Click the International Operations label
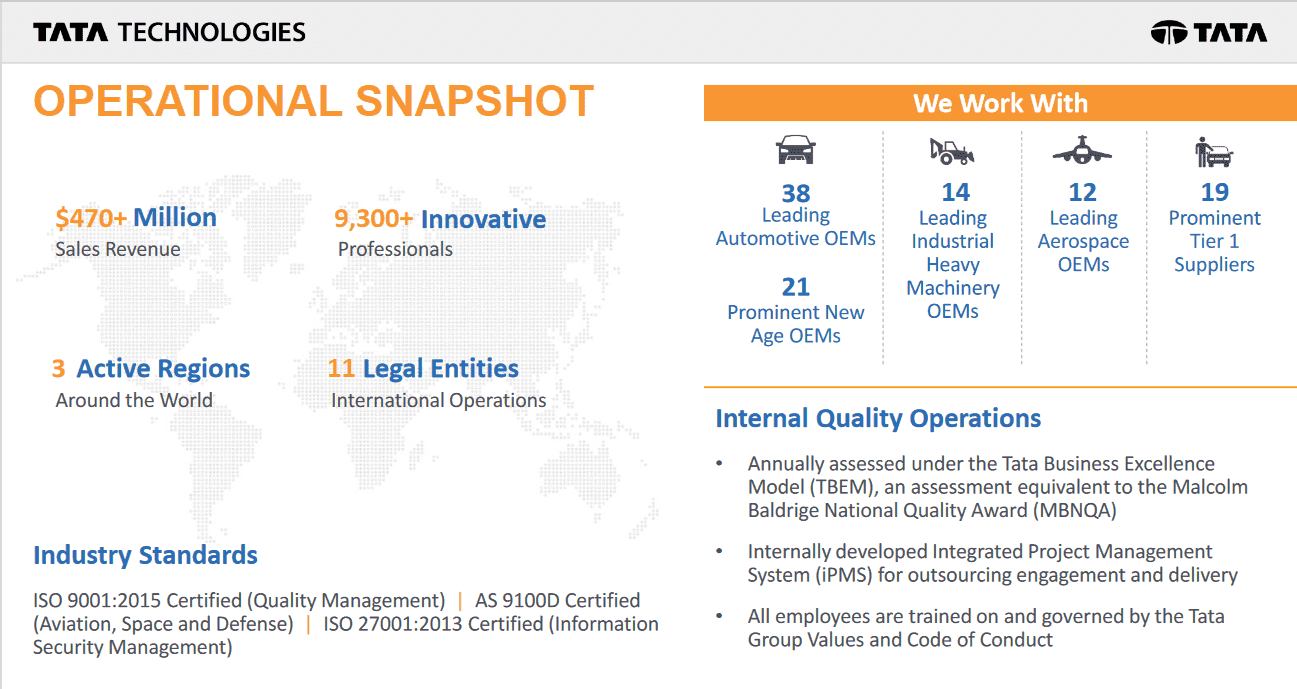This screenshot has height=689, width=1297. click(439, 400)
